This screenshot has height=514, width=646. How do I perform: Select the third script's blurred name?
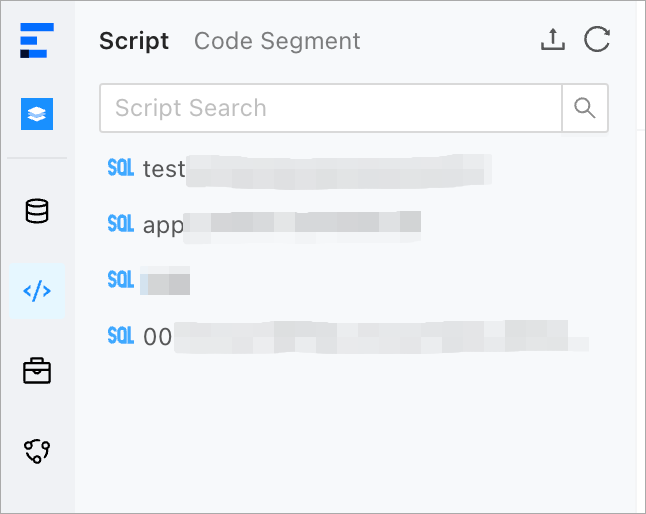165,281
